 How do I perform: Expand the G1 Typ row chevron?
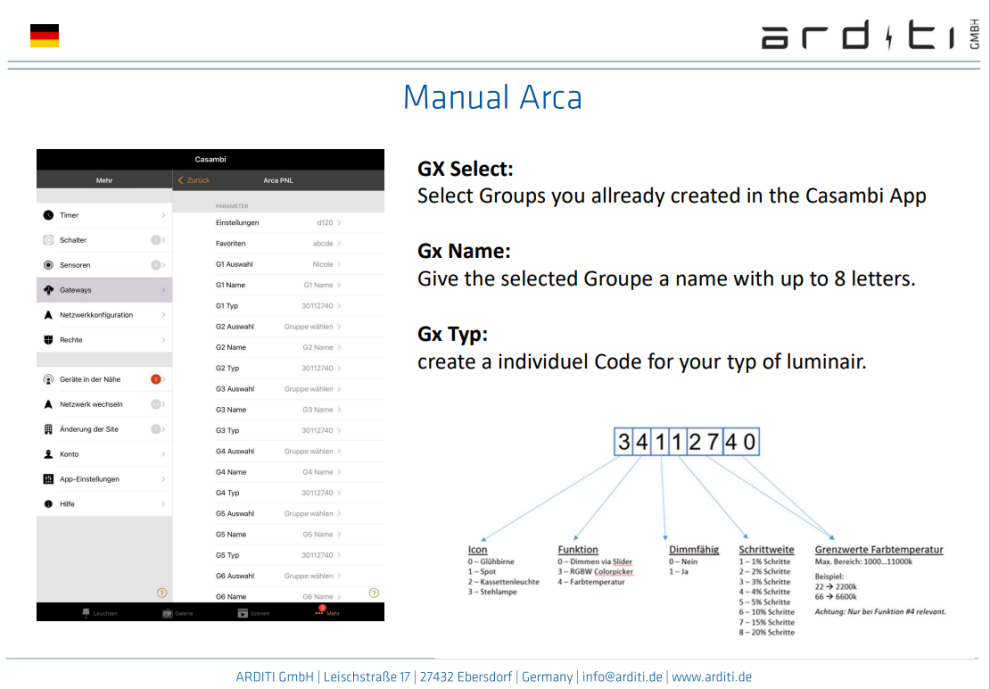click(339, 306)
